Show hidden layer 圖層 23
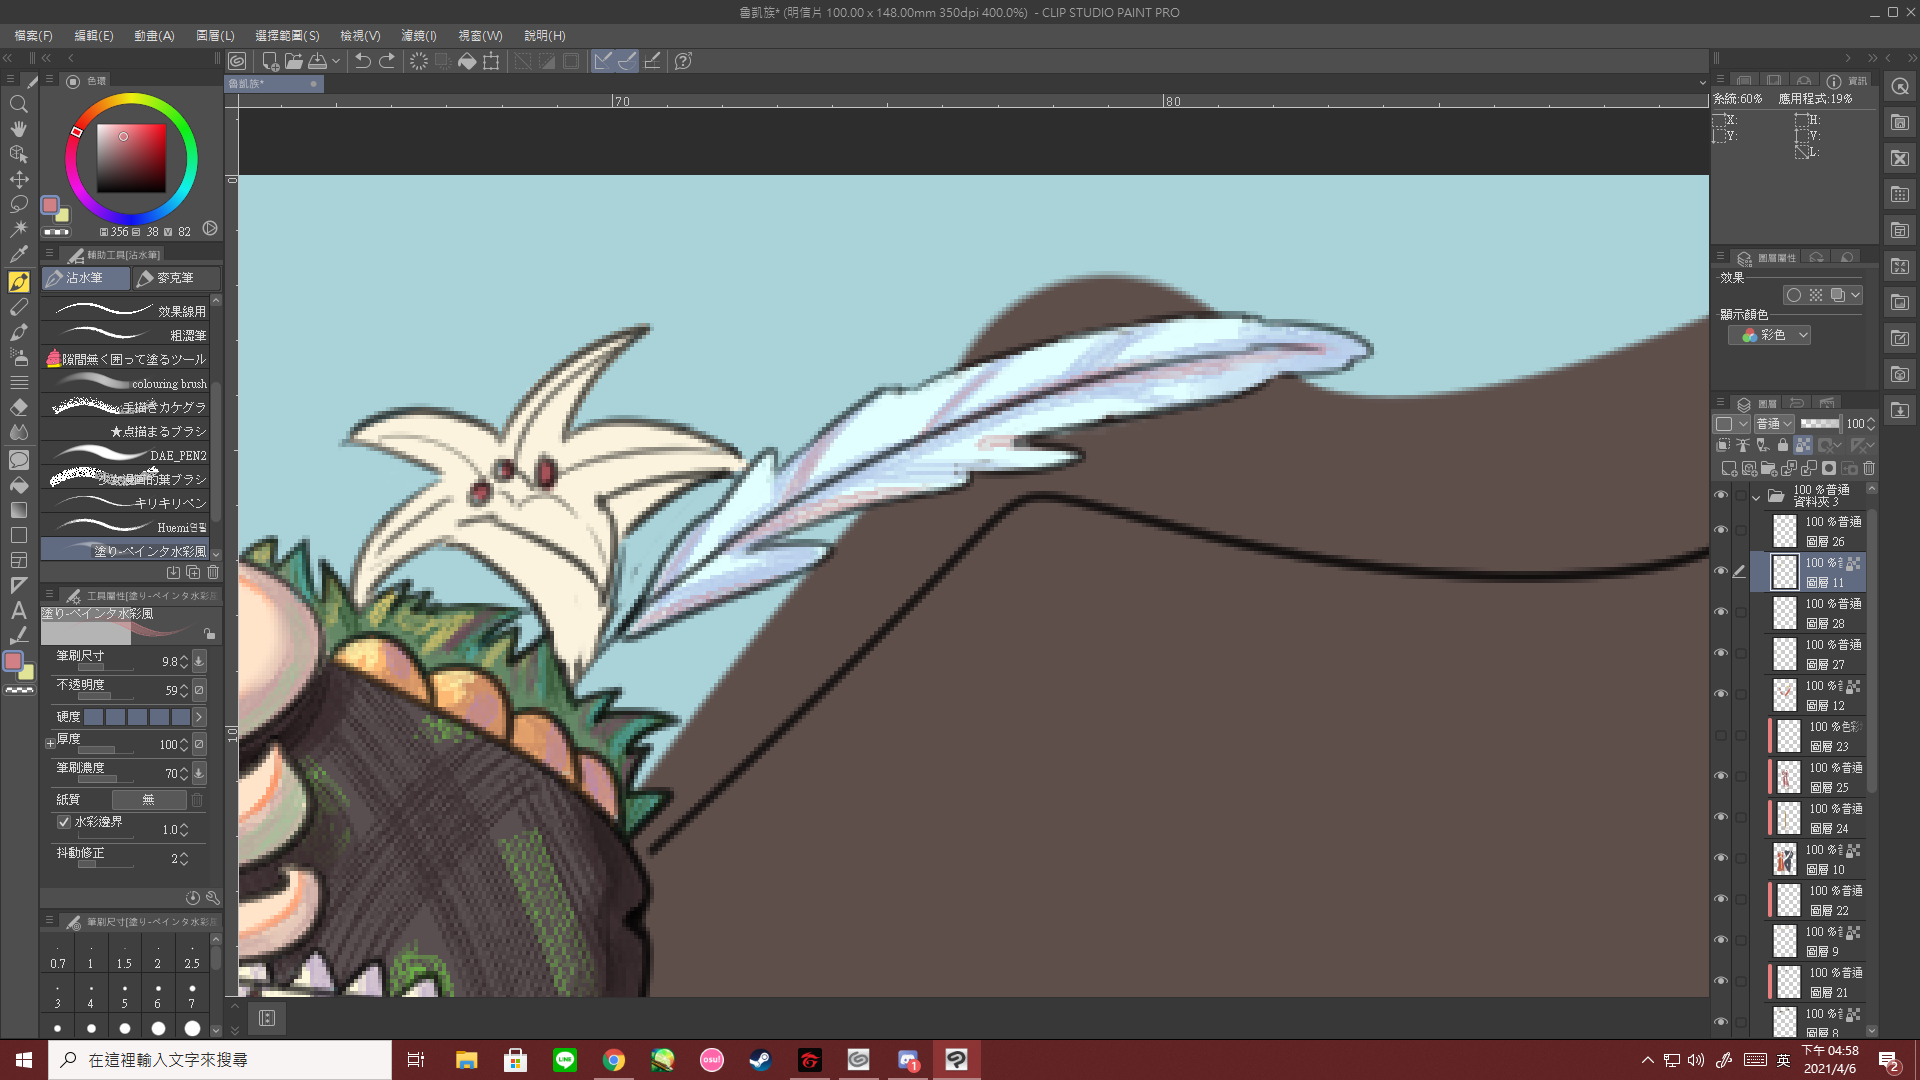The height and width of the screenshot is (1080, 1920). click(x=1721, y=735)
